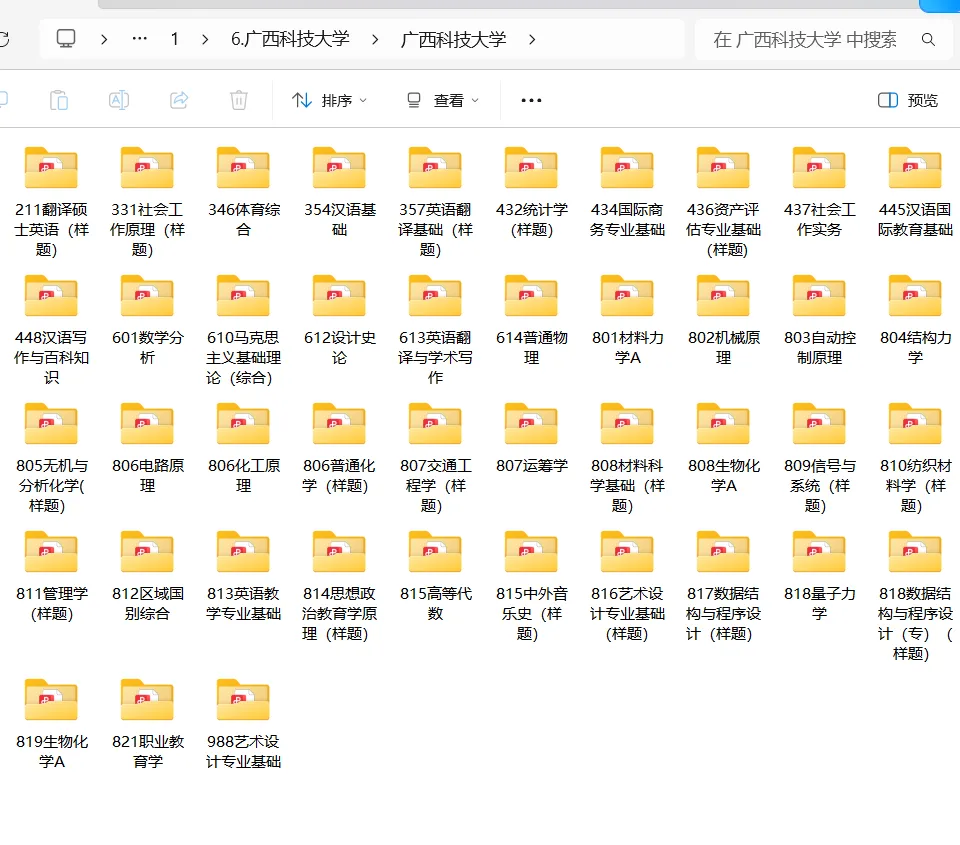Select folder 601数学分析
Image resolution: width=960 pixels, height=845 pixels.
click(x=148, y=320)
